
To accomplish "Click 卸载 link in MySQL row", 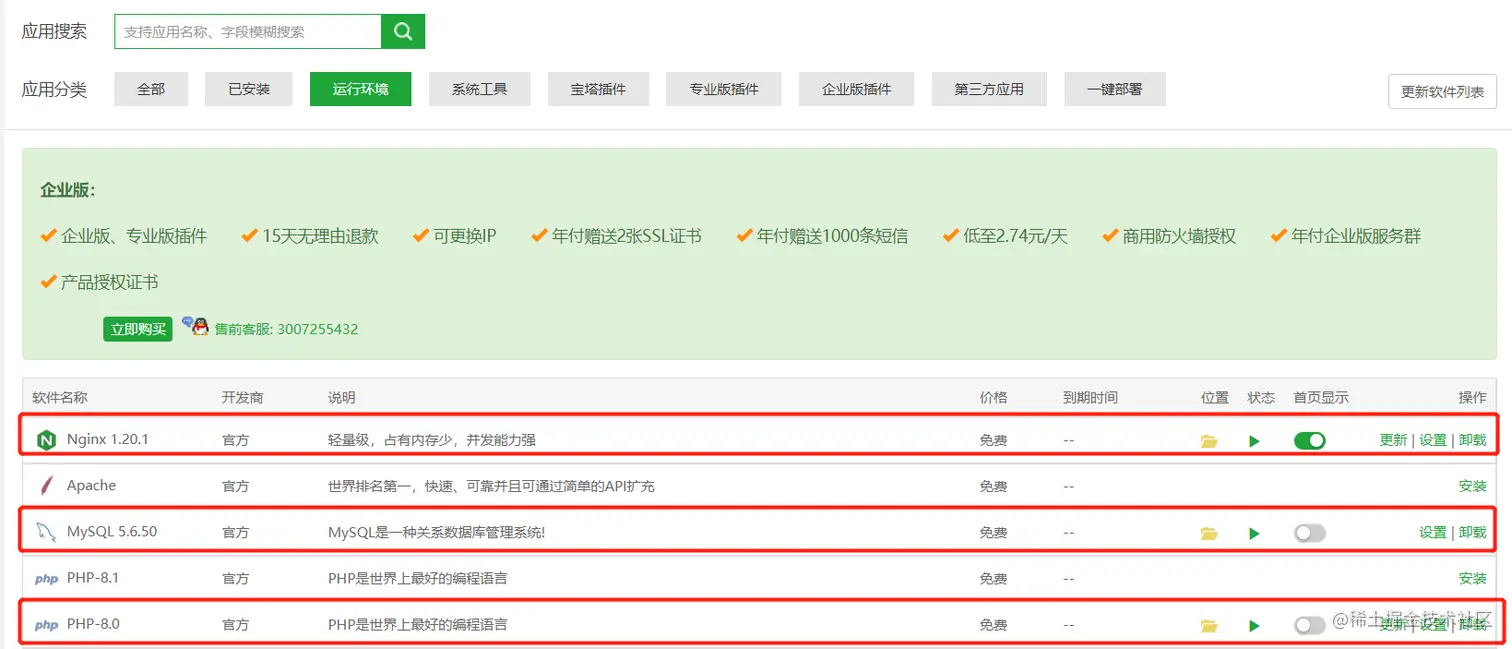I will (x=1473, y=532).
